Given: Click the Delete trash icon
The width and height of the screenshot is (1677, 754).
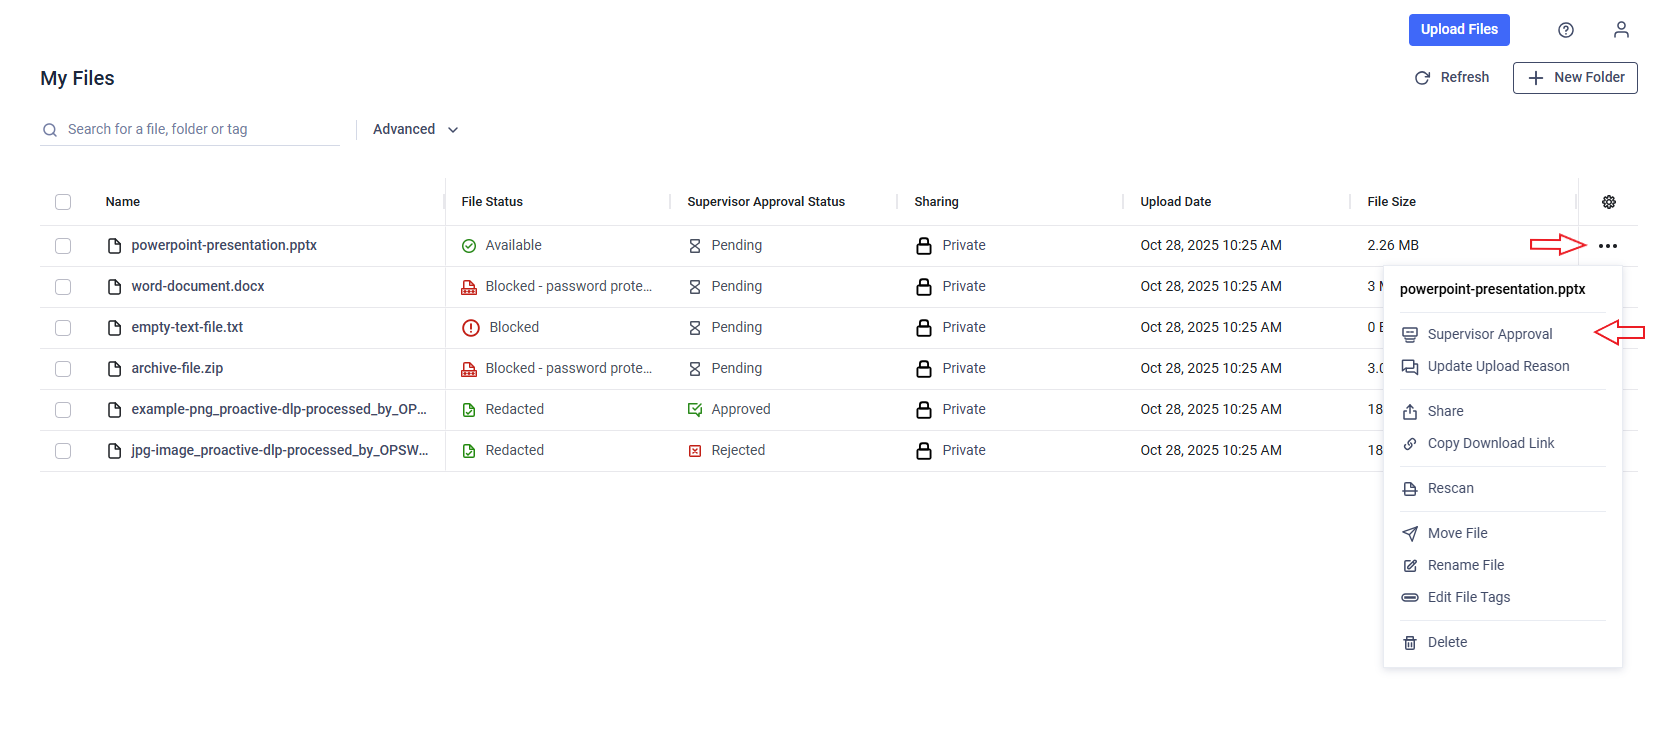Looking at the screenshot, I should pyautogui.click(x=1410, y=643).
